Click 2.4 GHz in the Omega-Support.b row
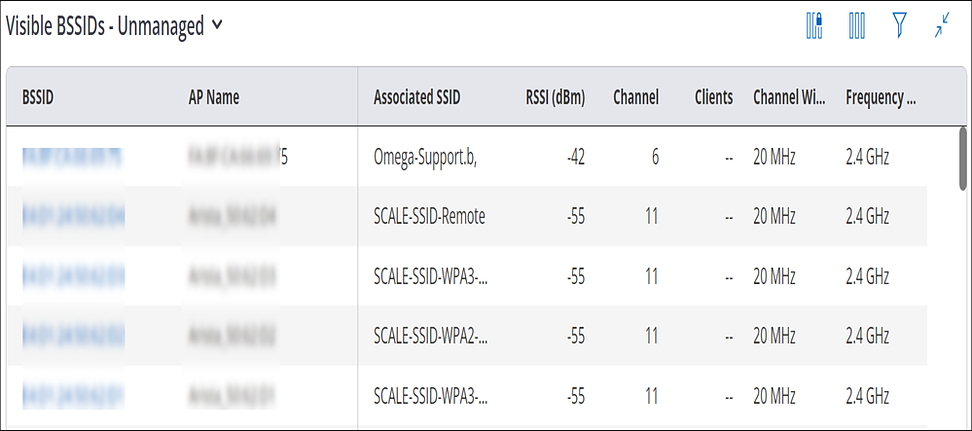This screenshot has height=431, width=972. click(867, 158)
